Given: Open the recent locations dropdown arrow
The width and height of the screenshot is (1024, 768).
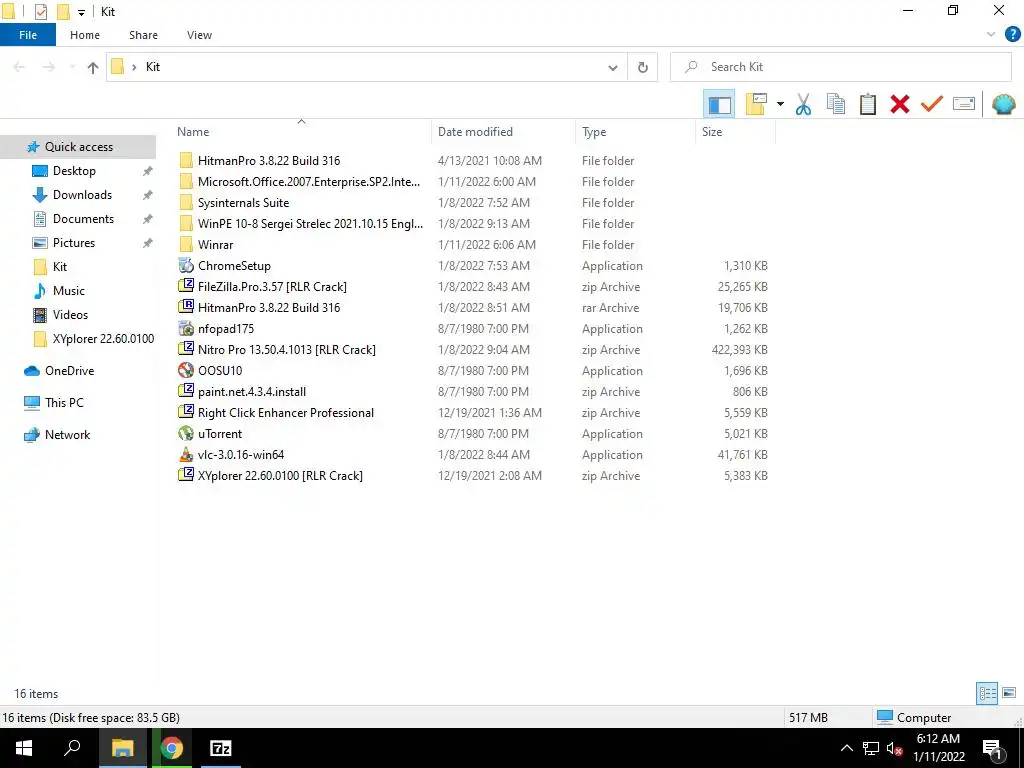Looking at the screenshot, I should pos(72,67).
